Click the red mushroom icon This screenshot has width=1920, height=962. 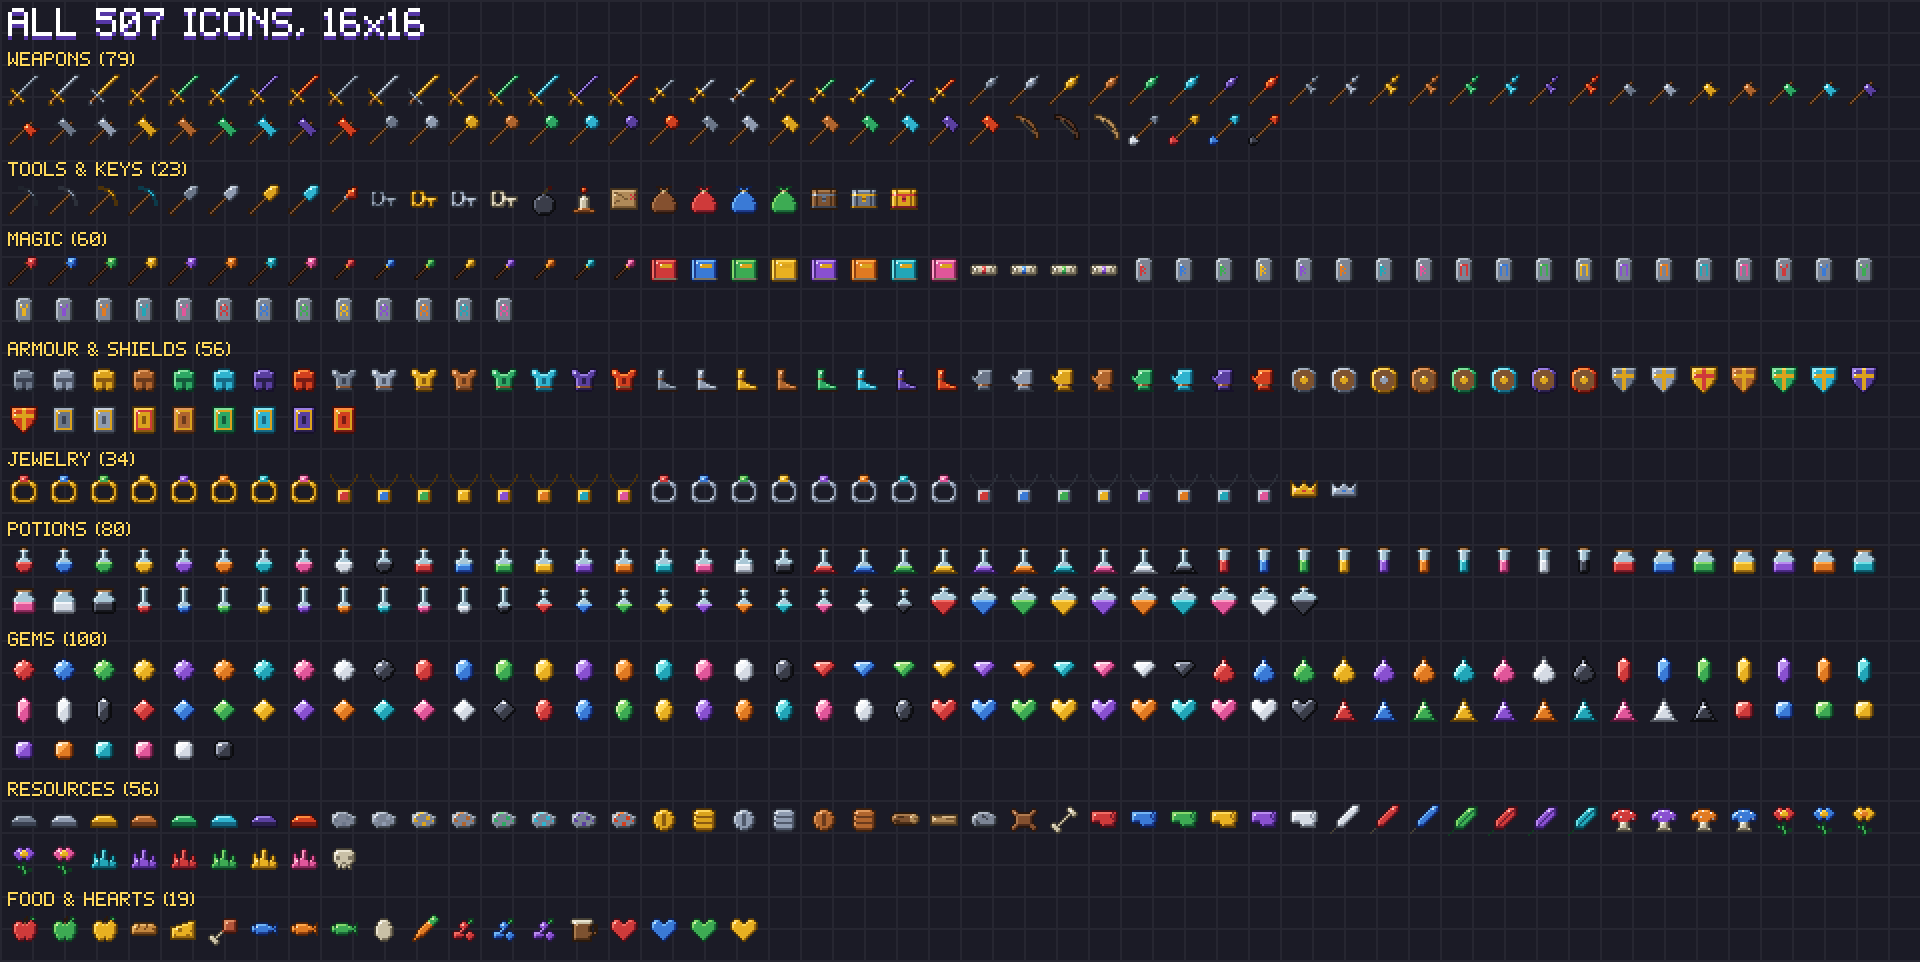click(x=1624, y=820)
